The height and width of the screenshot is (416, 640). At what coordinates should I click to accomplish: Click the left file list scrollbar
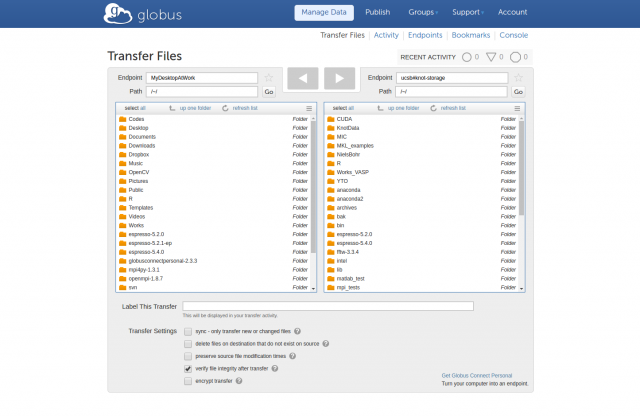pos(313,187)
